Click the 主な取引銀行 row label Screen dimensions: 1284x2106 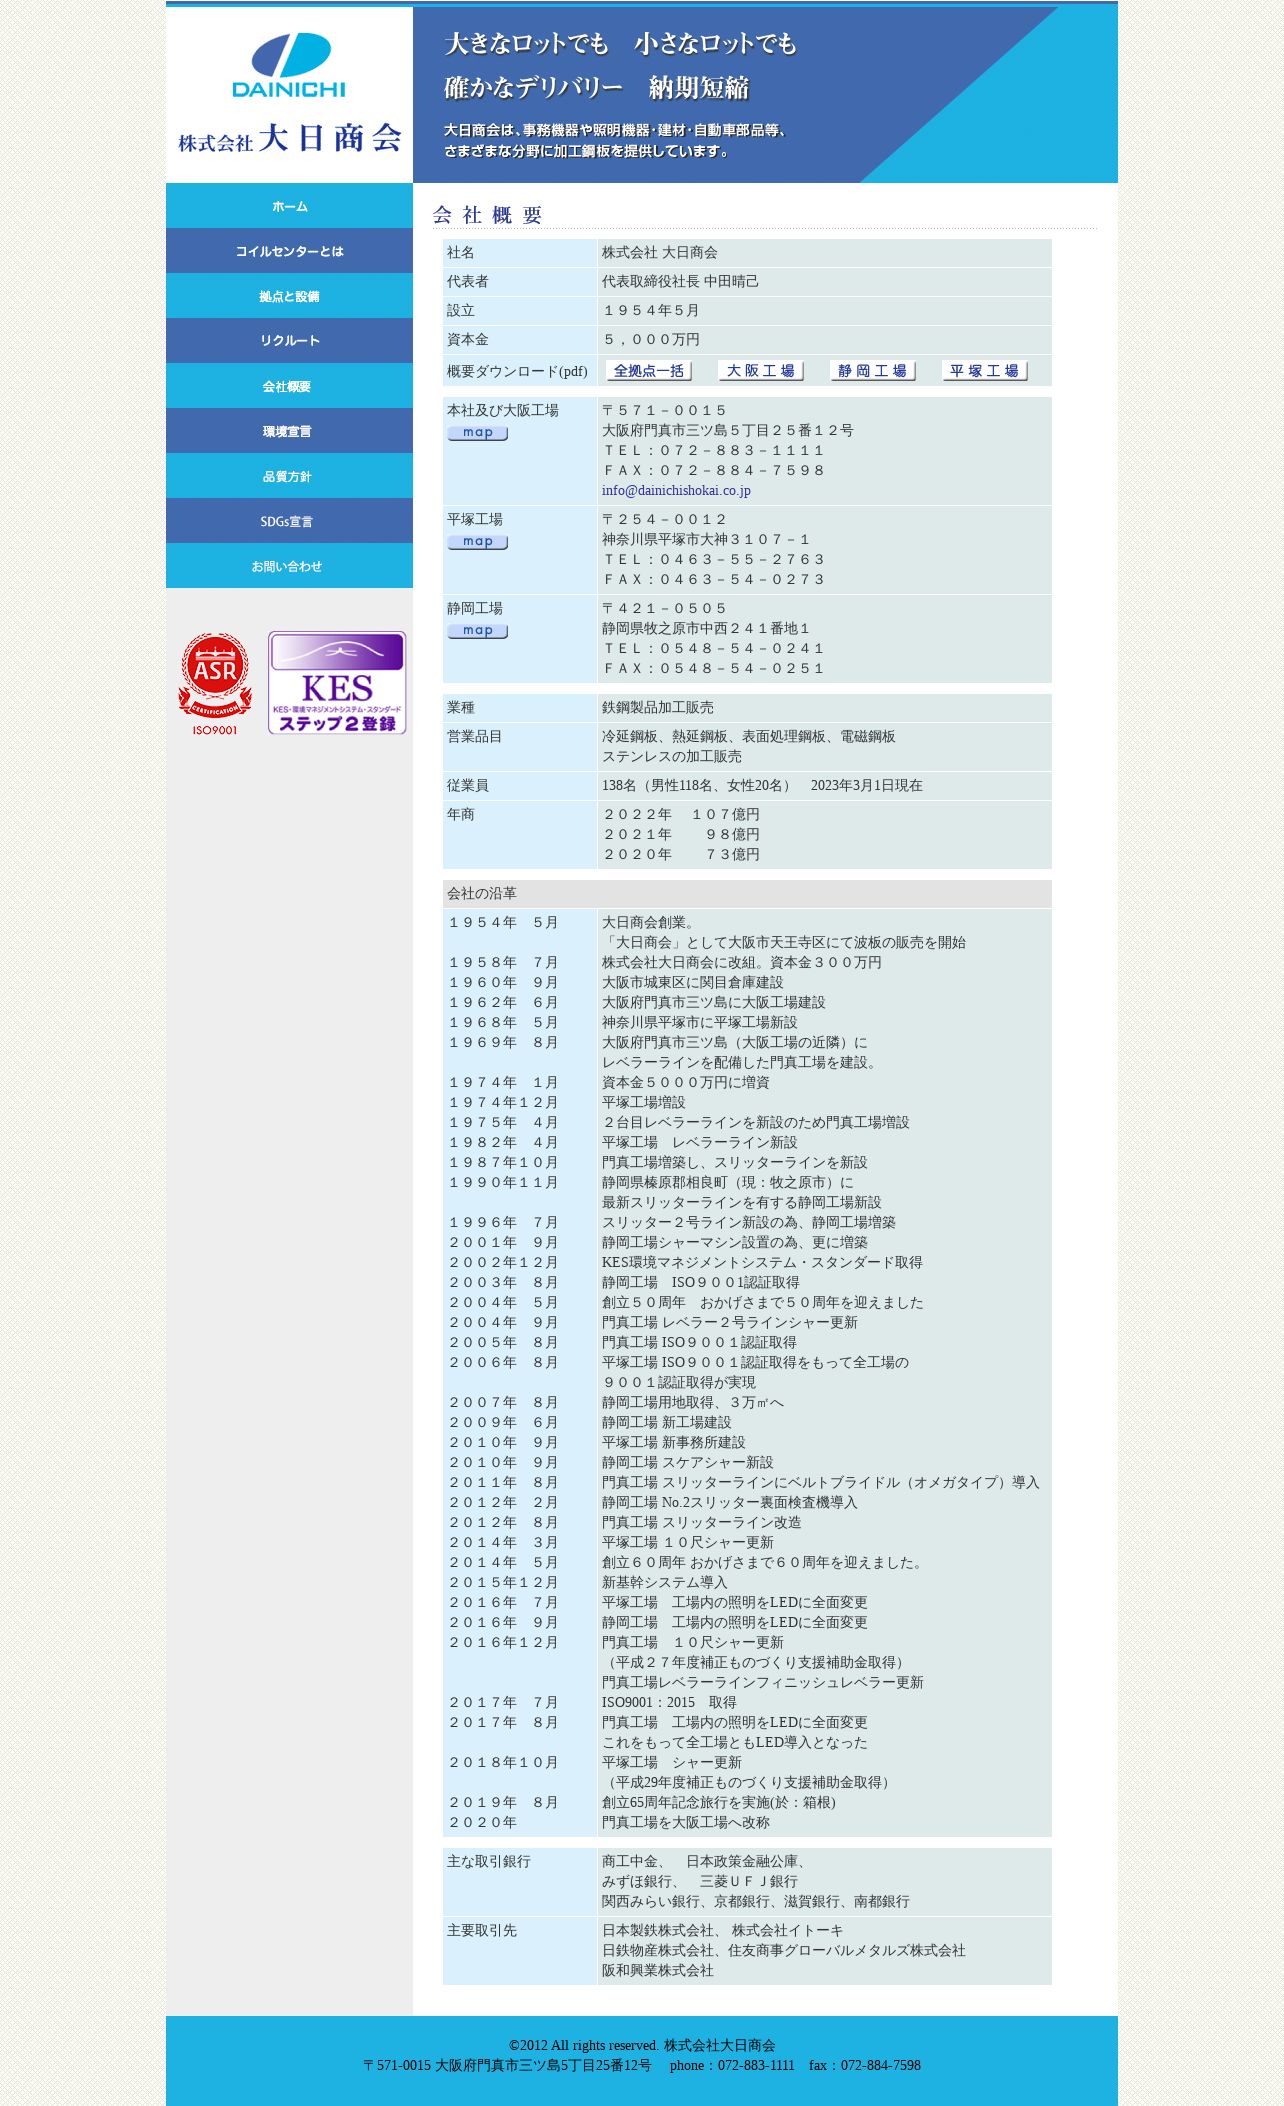tap(489, 1862)
